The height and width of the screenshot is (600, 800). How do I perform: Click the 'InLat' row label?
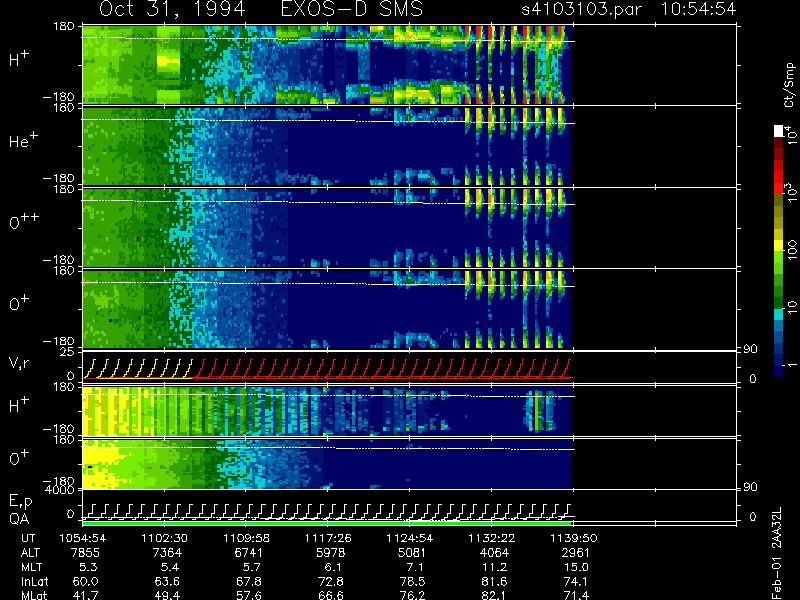pos(34,581)
